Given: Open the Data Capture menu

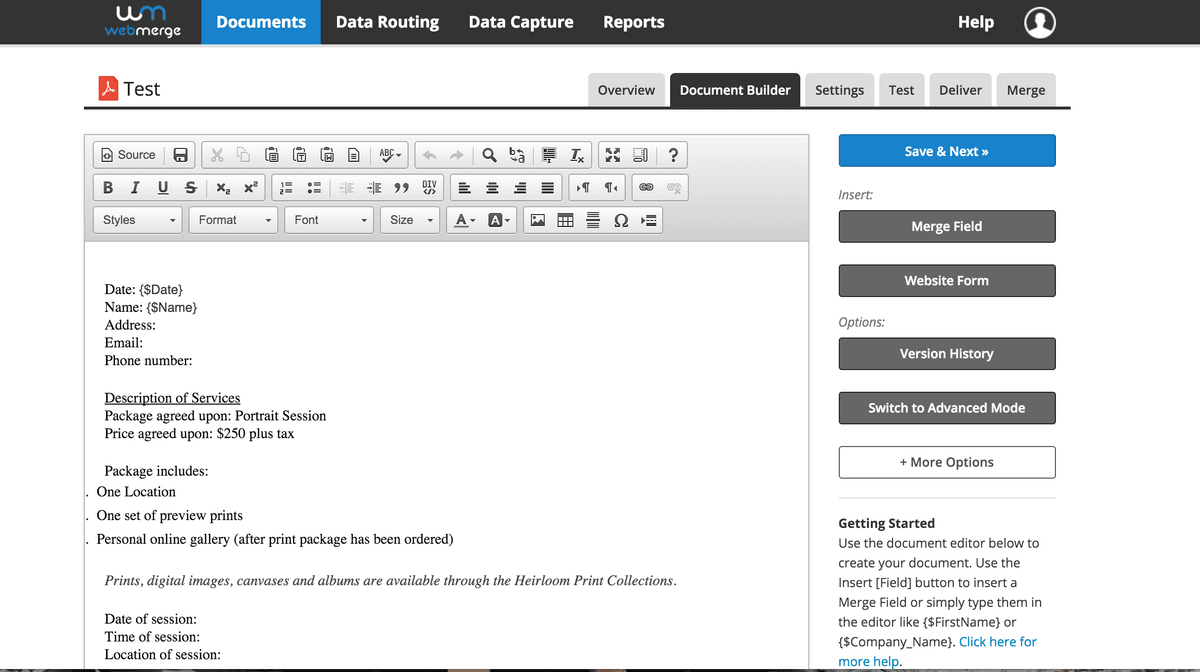Looking at the screenshot, I should coord(521,22).
